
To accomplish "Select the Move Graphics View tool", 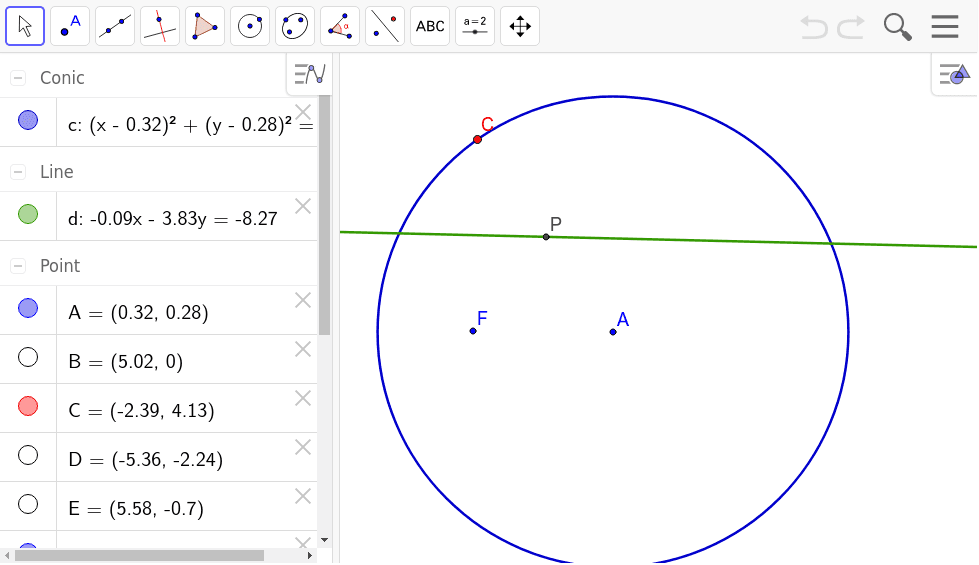I will pyautogui.click(x=519, y=26).
